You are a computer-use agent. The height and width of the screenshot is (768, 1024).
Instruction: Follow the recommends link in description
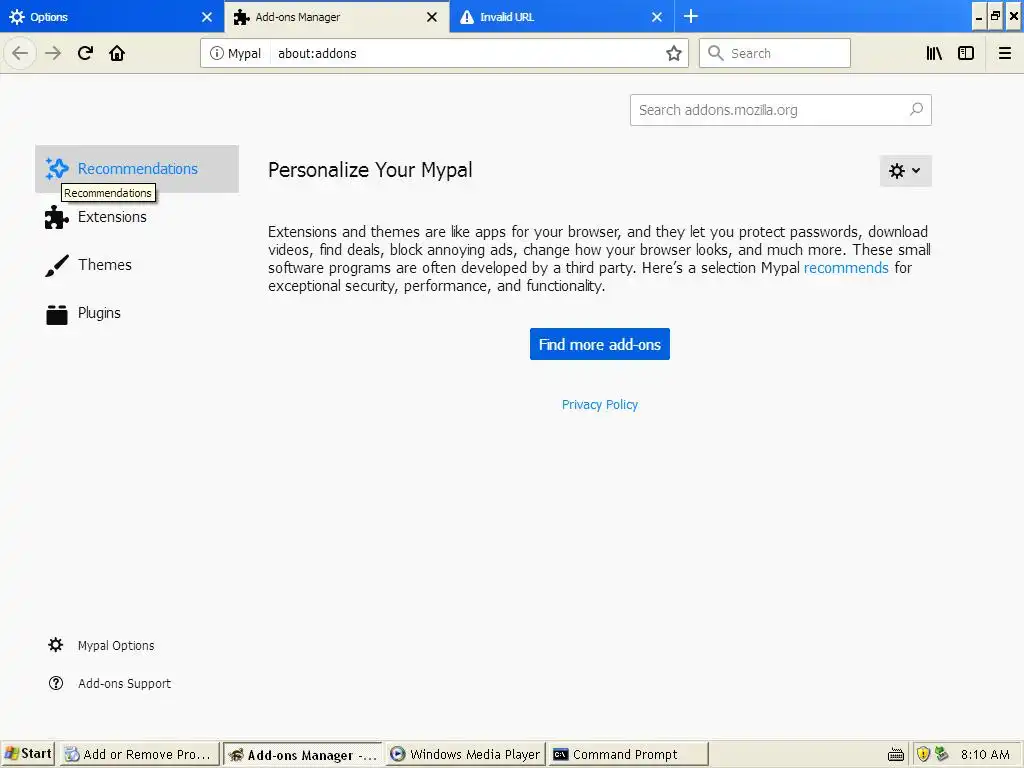(x=846, y=268)
